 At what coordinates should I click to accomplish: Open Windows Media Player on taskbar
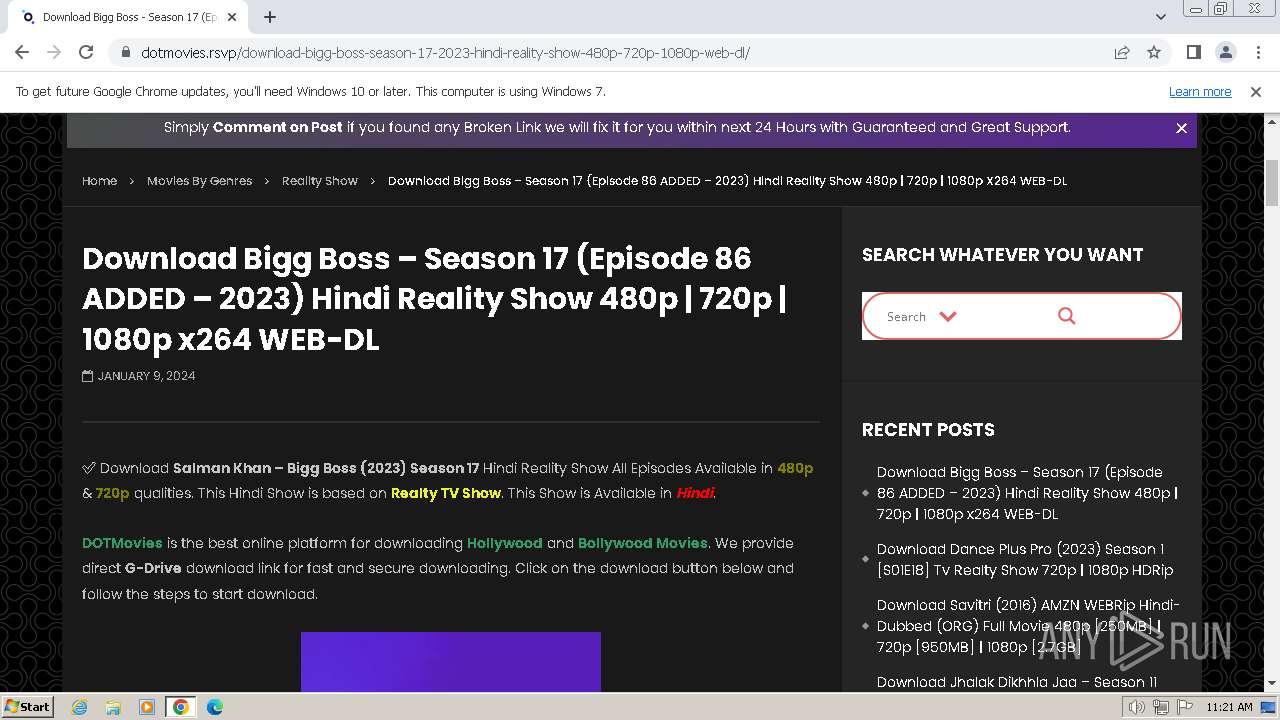pyautogui.click(x=147, y=707)
